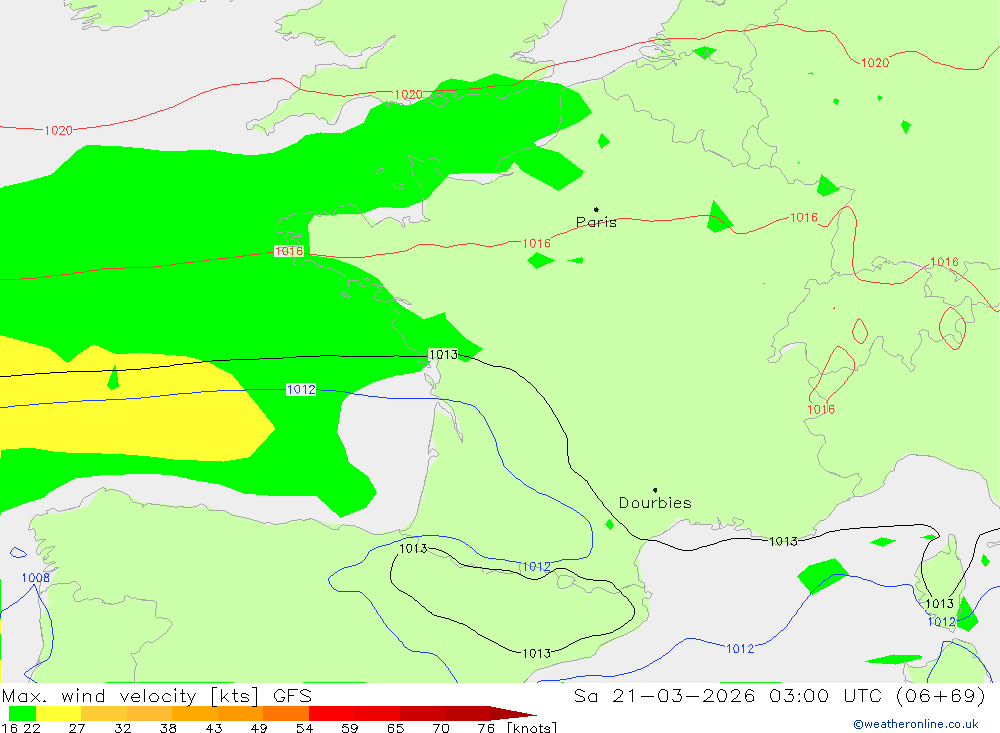The height and width of the screenshot is (733, 1000).
Task: Click the black dot marking Dourbies
Action: (655, 490)
